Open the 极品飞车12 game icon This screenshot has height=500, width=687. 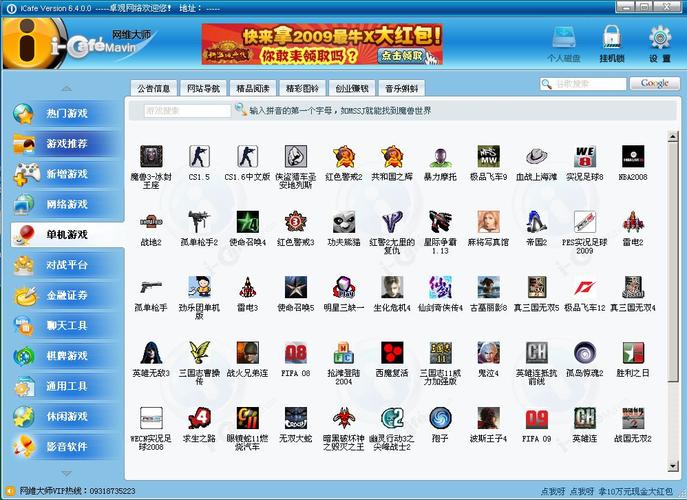click(x=585, y=287)
